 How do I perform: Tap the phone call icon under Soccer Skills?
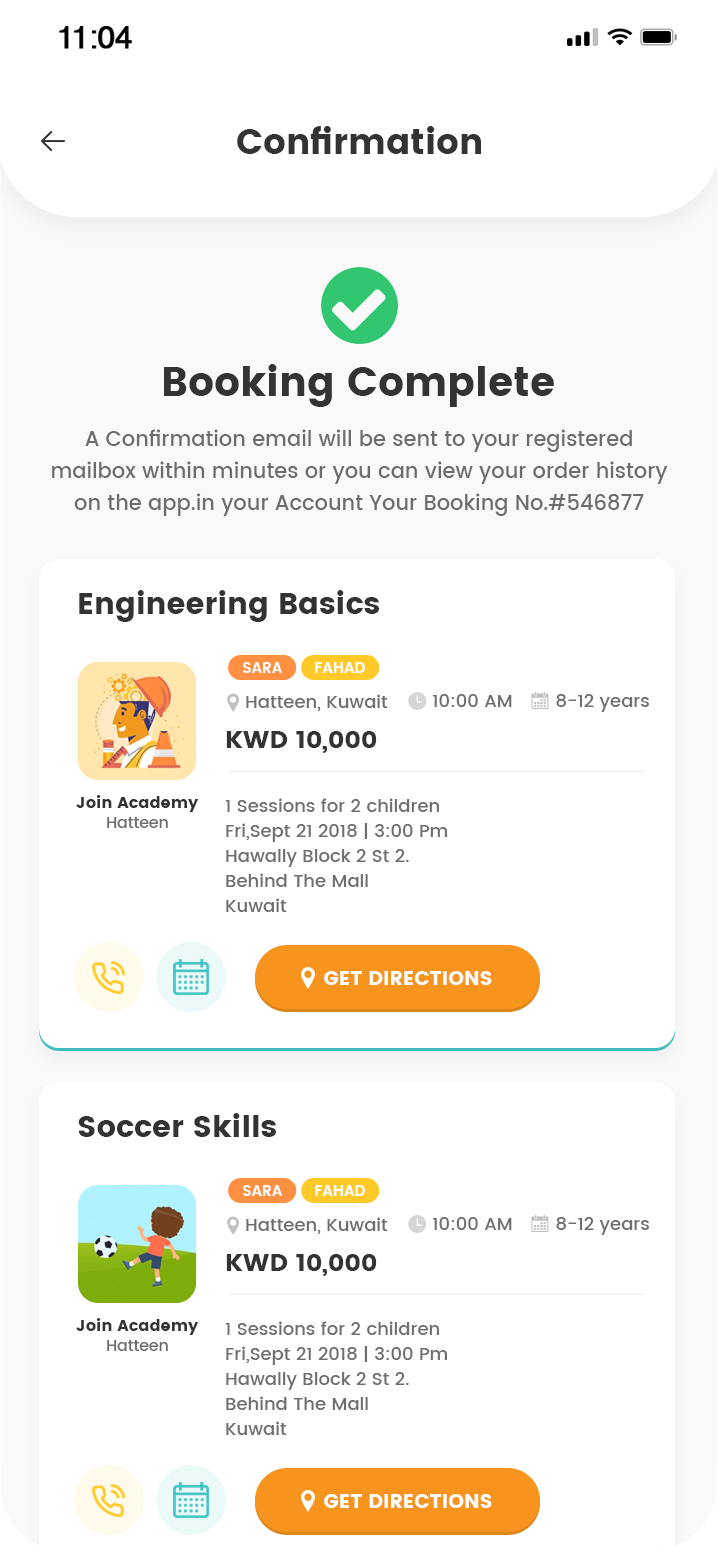(x=109, y=1500)
